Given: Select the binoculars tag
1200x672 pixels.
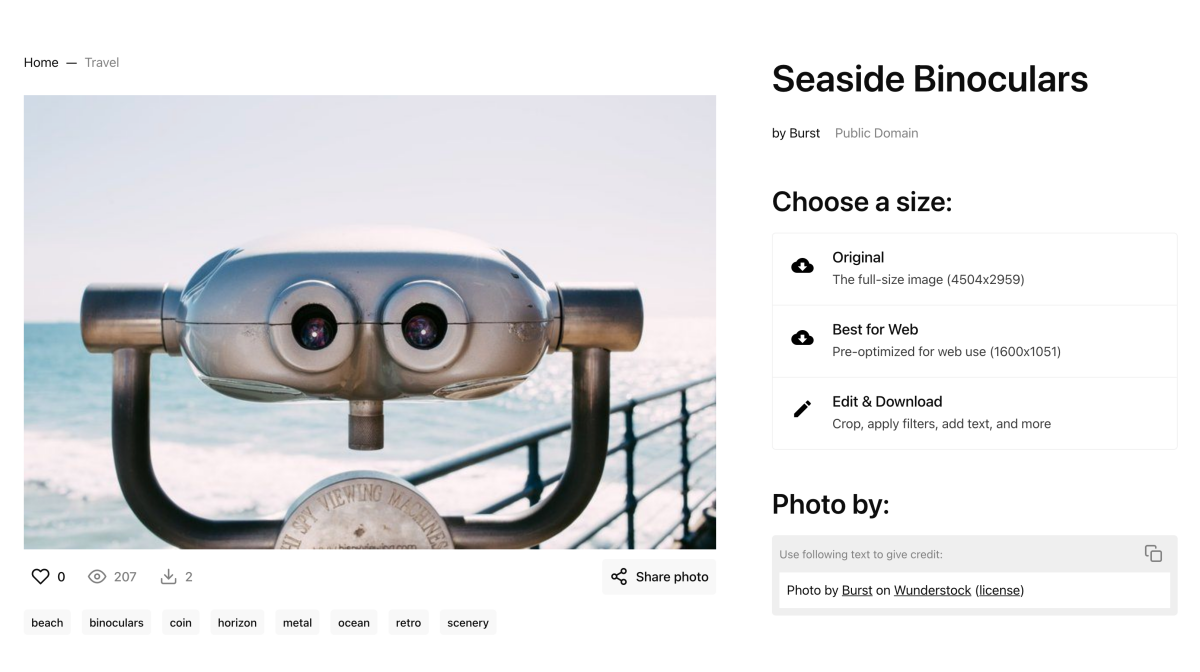Looking at the screenshot, I should tap(116, 623).
